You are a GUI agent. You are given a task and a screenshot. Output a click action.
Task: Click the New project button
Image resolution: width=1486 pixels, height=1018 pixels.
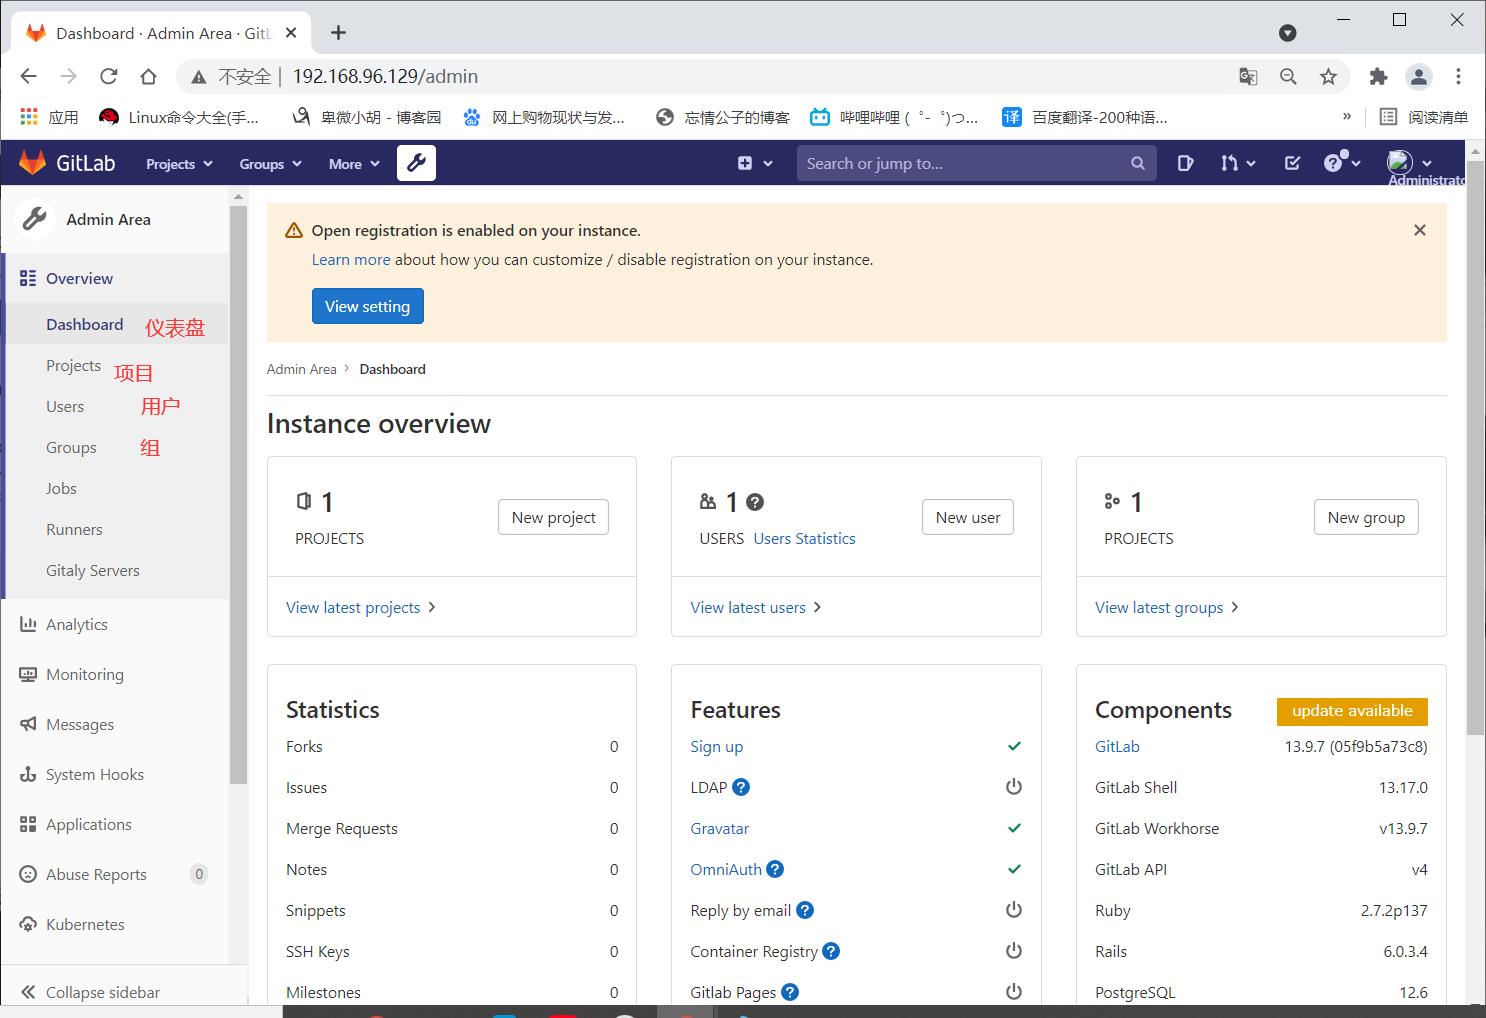tap(553, 517)
